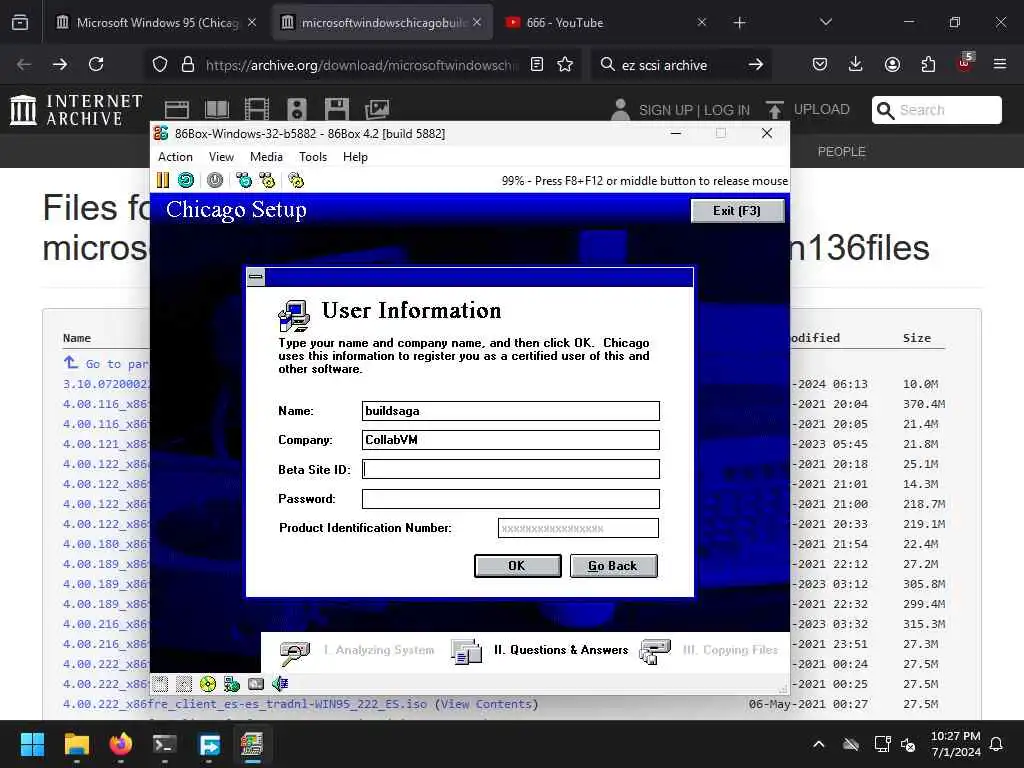Viewport: 1024px width, 768px height.
Task: Go forward in Firefox navigation
Action: click(59, 64)
